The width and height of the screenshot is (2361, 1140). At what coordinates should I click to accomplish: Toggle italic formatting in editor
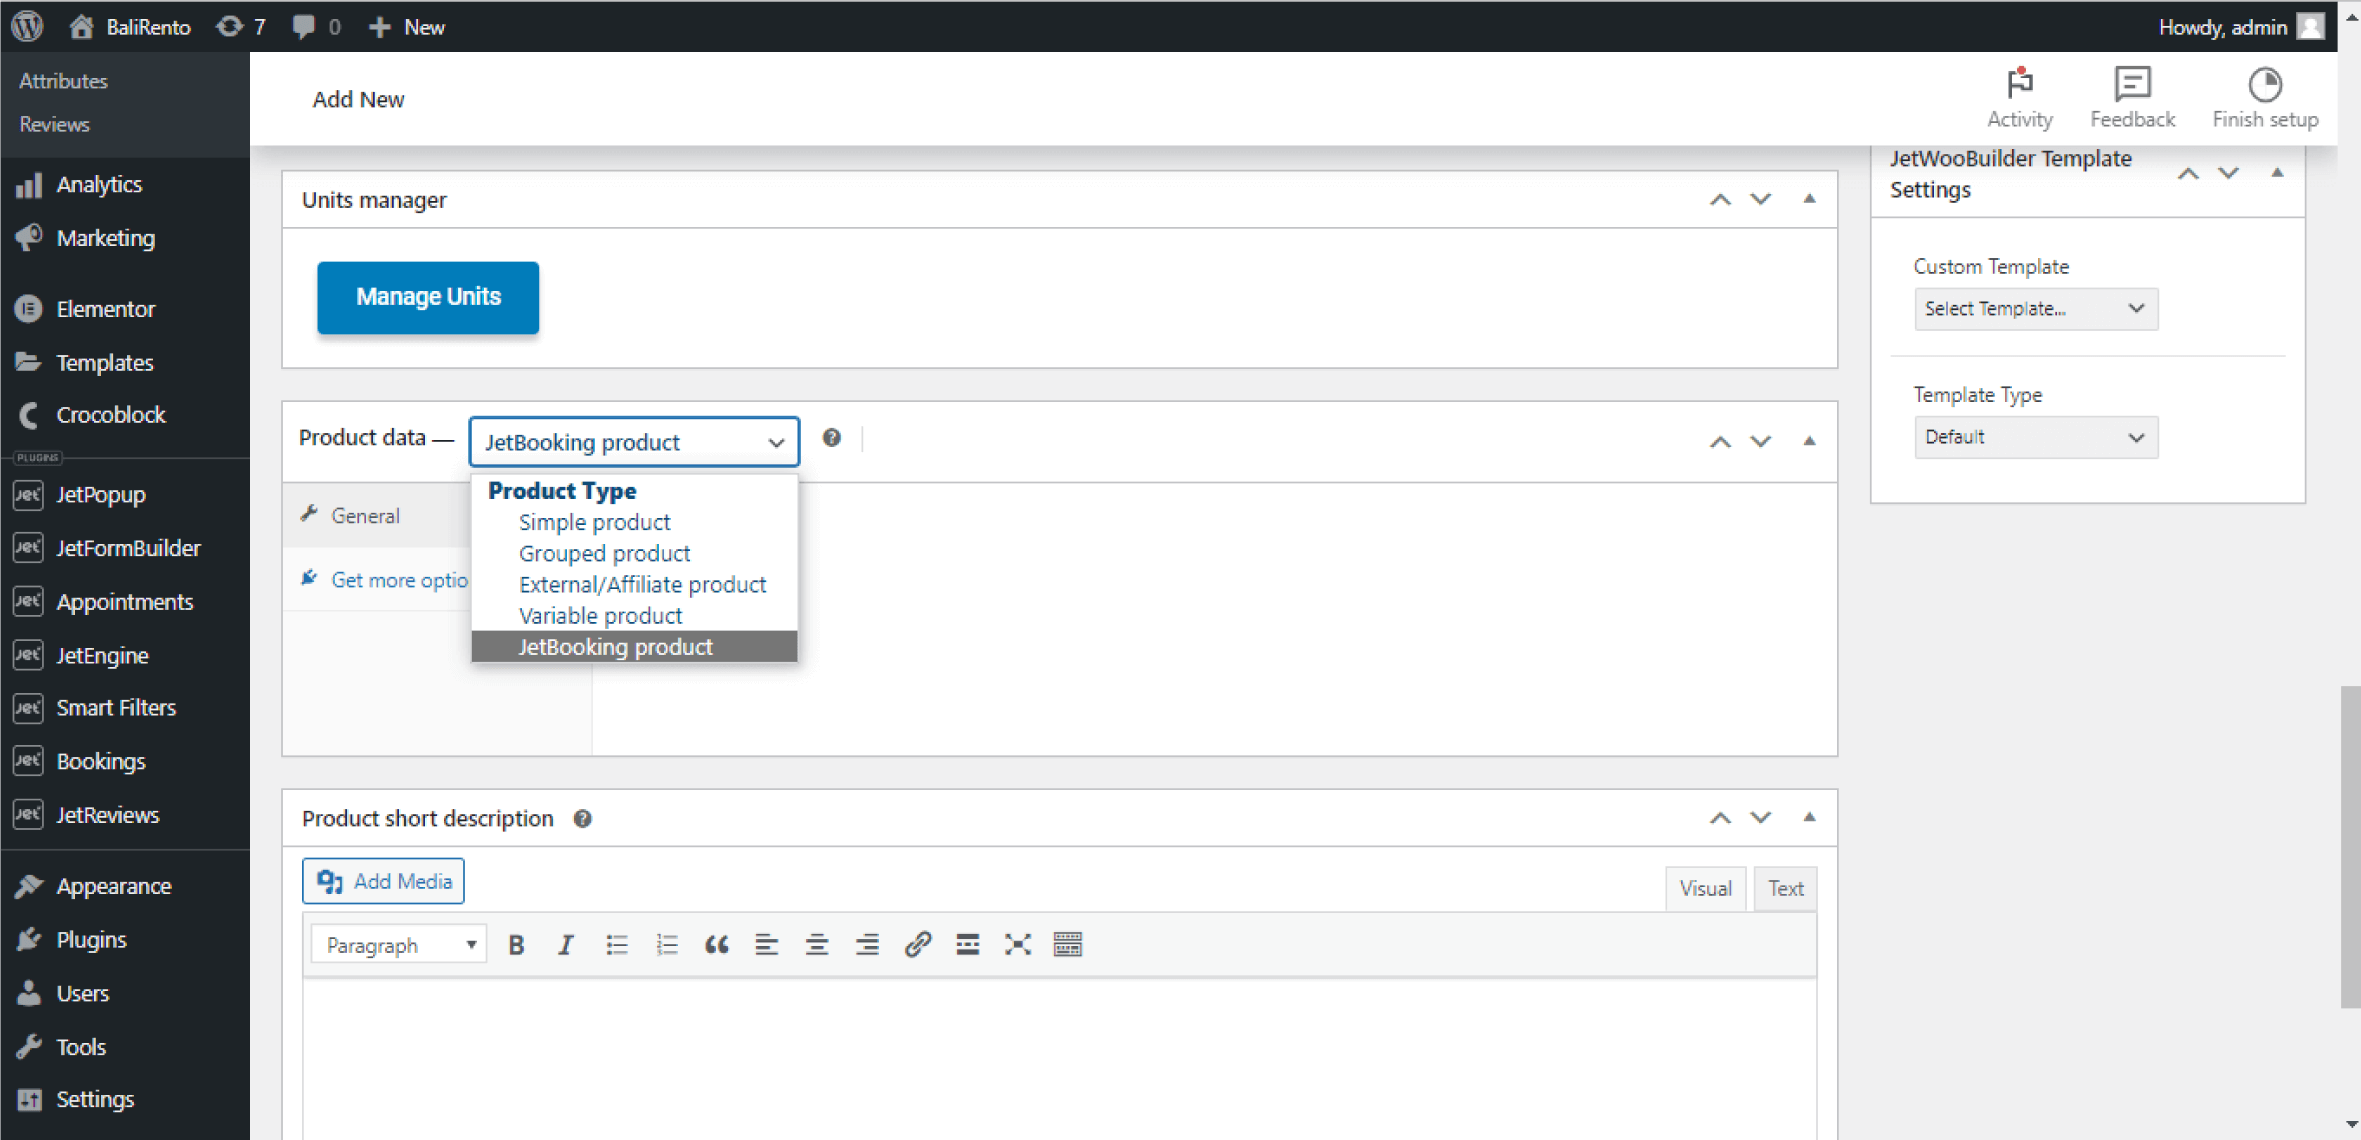[566, 945]
